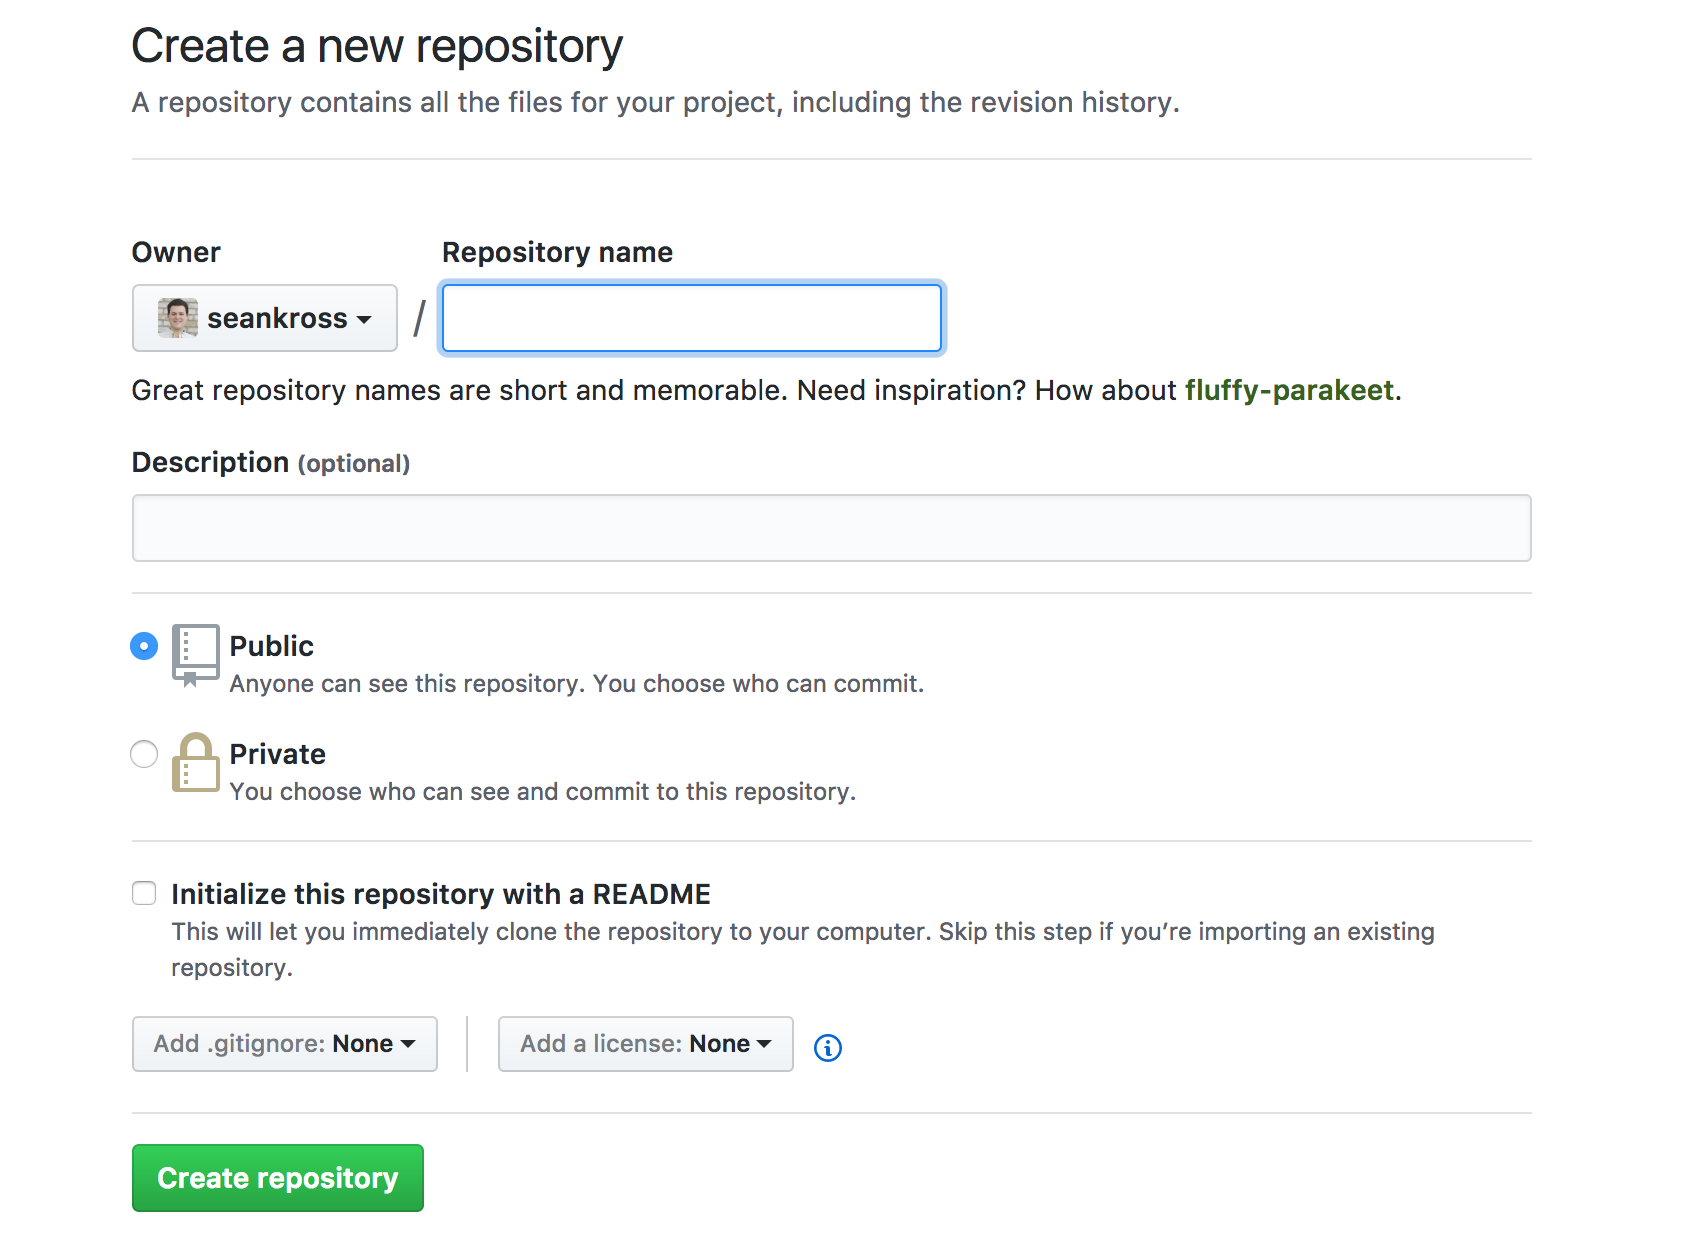Viewport: 1700px width, 1248px height.
Task: Use the fluffy-parakeet name suggestion link
Action: (x=1289, y=390)
